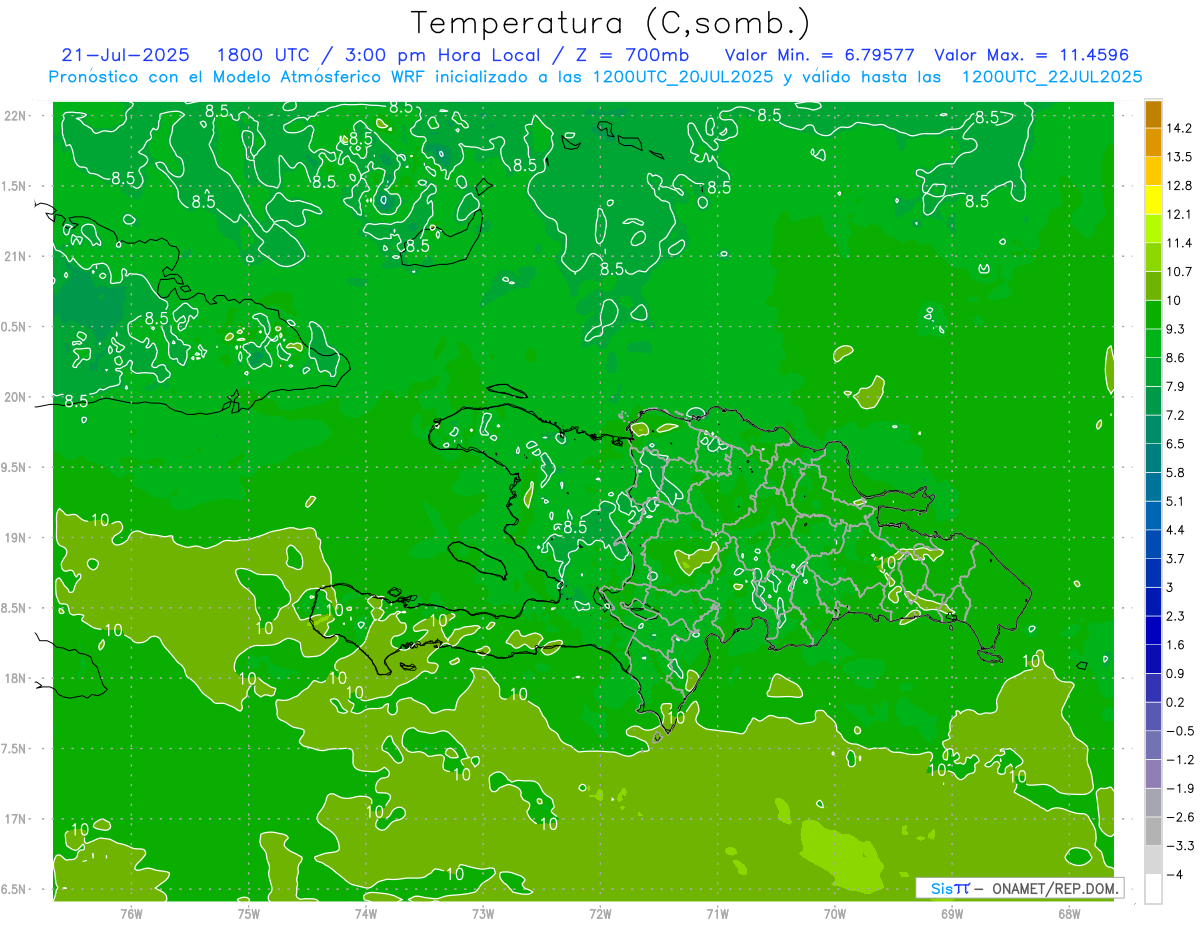1200x927 pixels.
Task: Click the "71W" longitude axis label
Action: [717, 912]
